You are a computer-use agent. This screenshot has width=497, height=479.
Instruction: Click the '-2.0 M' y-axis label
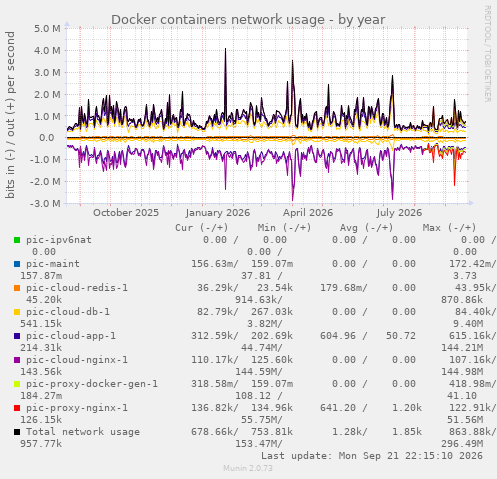click(x=45, y=182)
